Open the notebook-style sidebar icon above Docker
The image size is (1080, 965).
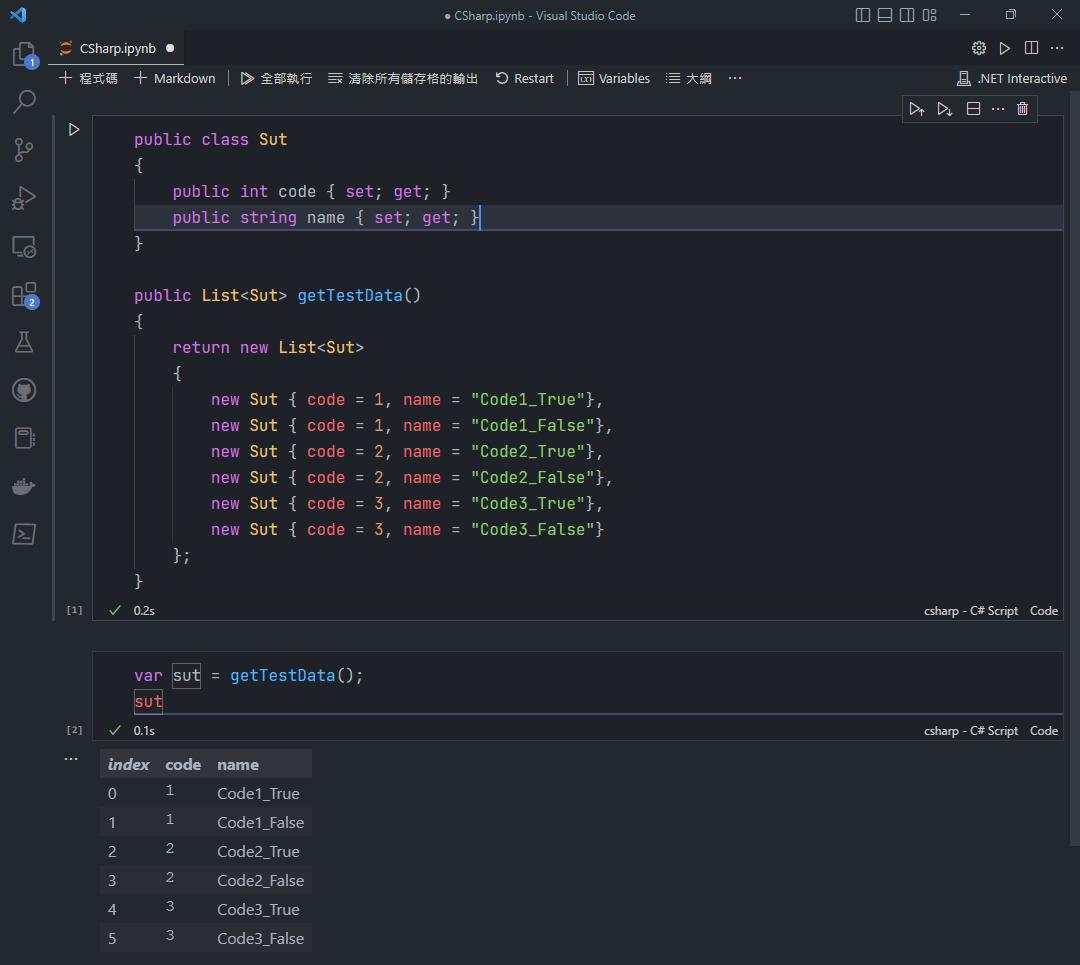24,438
